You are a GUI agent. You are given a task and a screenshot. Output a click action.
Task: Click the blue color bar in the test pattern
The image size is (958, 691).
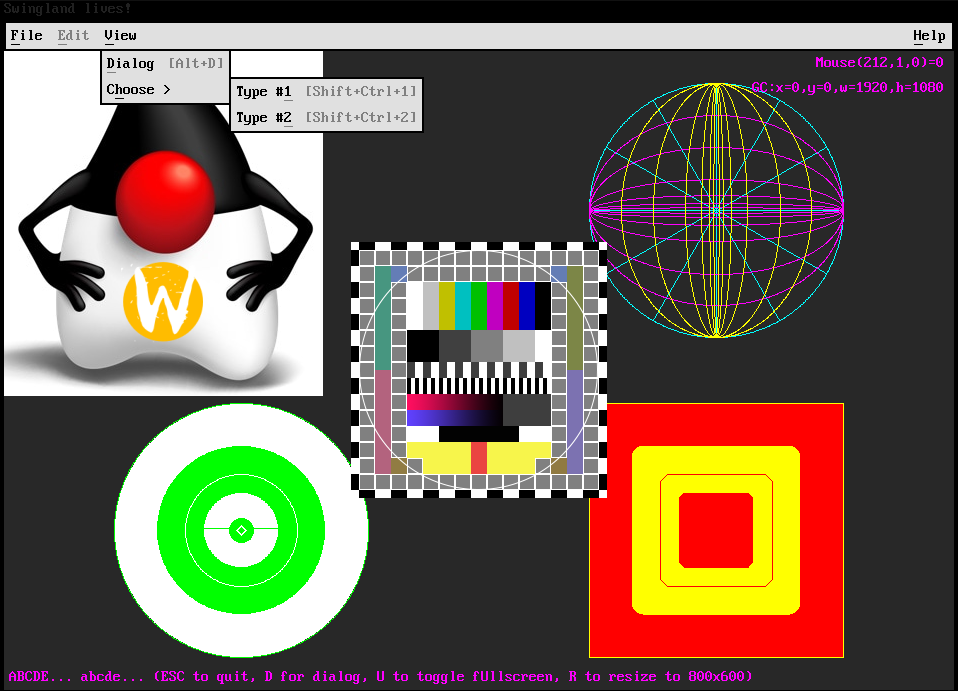click(527, 305)
